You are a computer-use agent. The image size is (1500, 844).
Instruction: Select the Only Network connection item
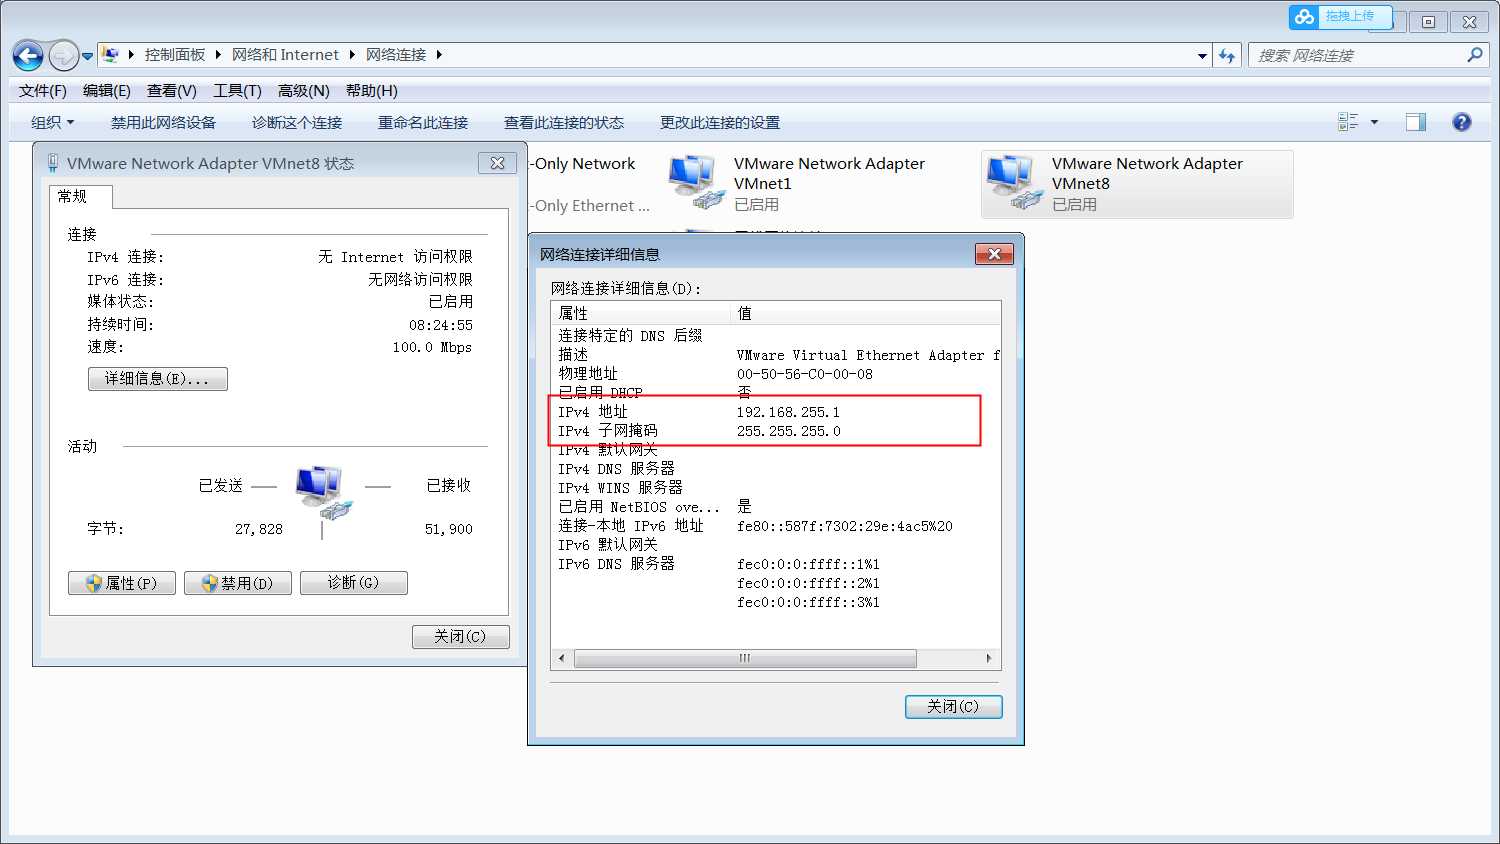[590, 184]
